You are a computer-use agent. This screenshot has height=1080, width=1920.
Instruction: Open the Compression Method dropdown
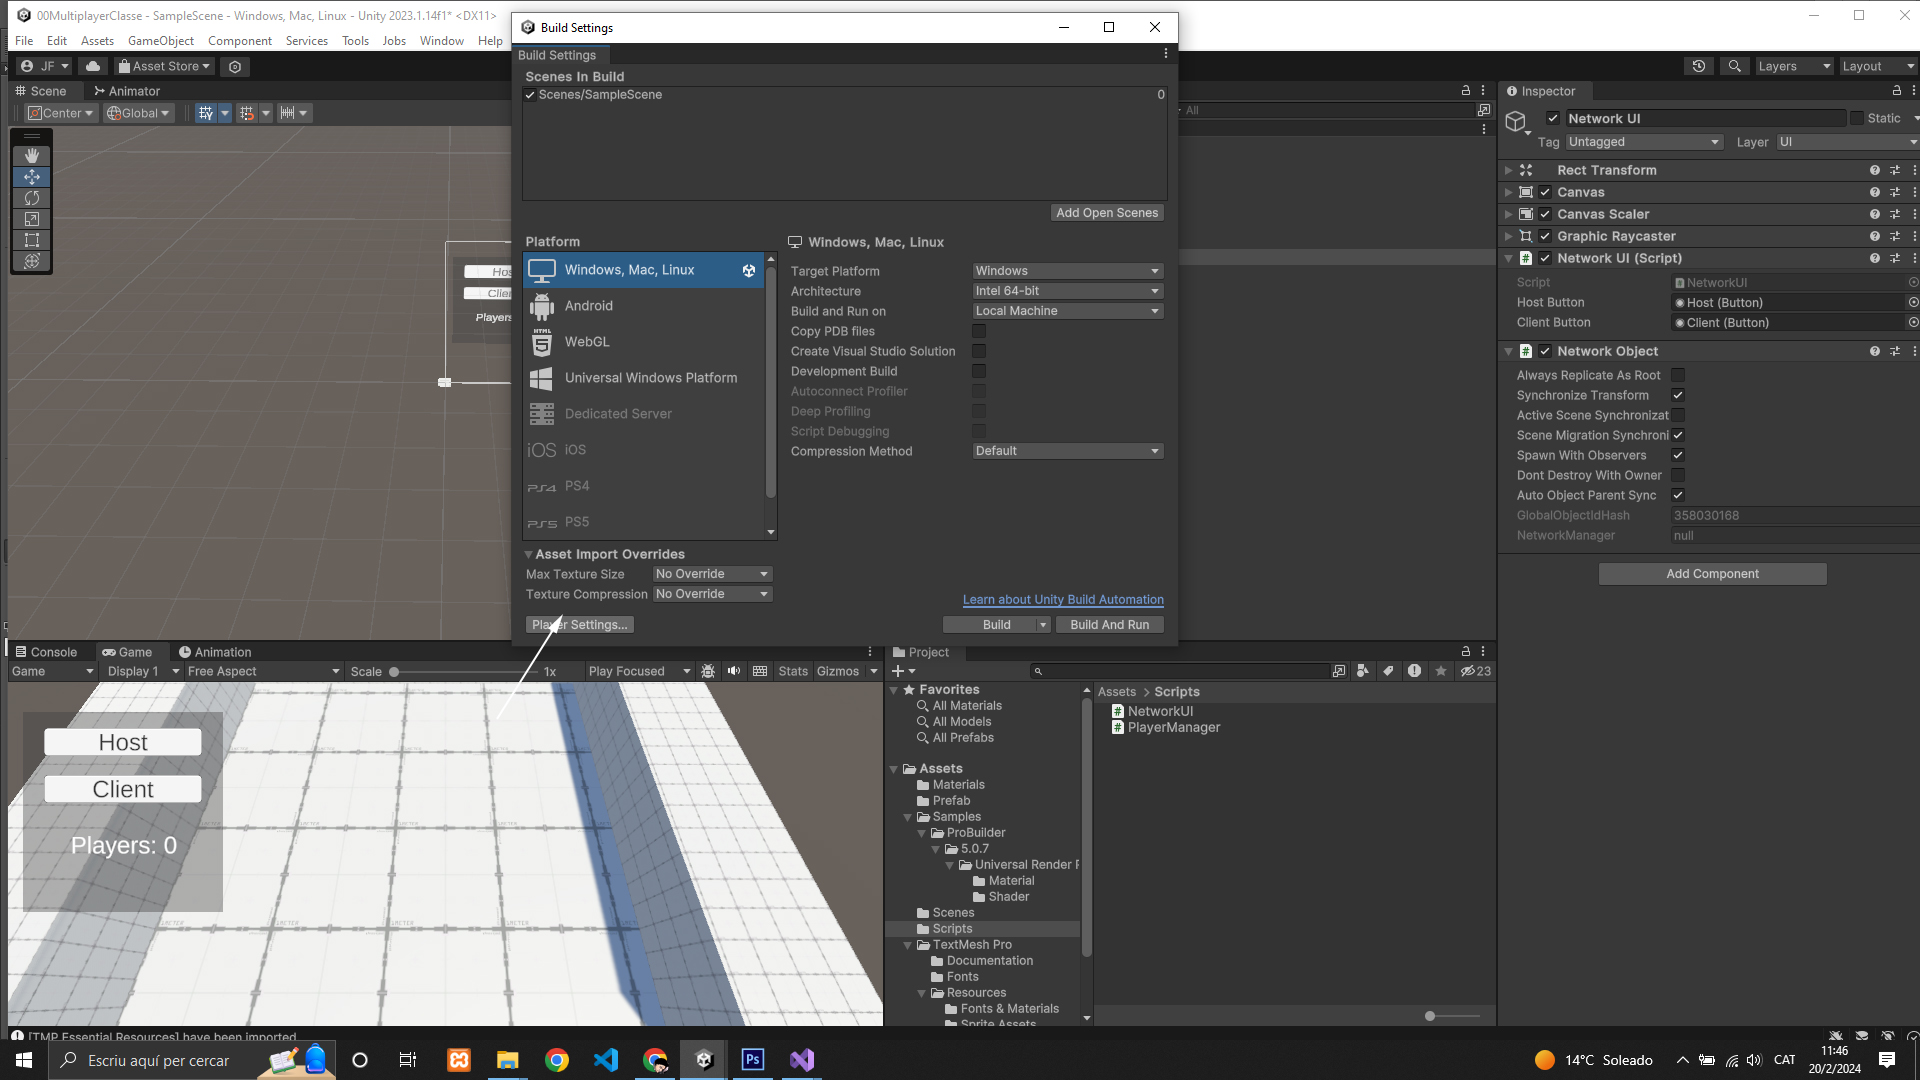tap(1067, 451)
